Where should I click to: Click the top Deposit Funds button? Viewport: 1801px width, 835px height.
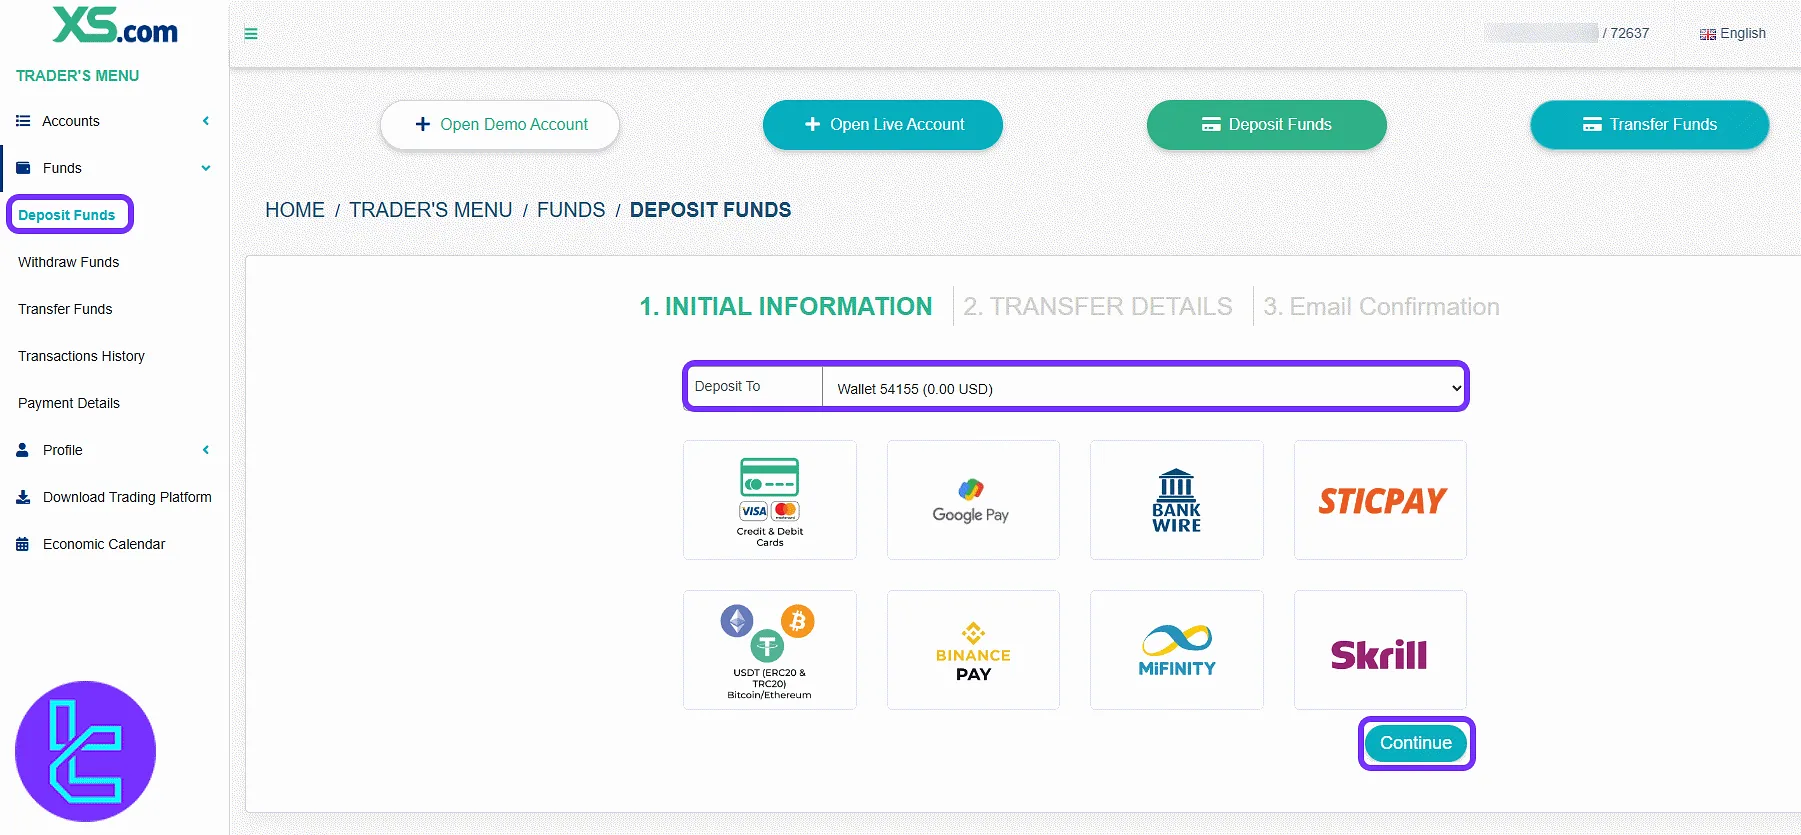(x=1267, y=125)
